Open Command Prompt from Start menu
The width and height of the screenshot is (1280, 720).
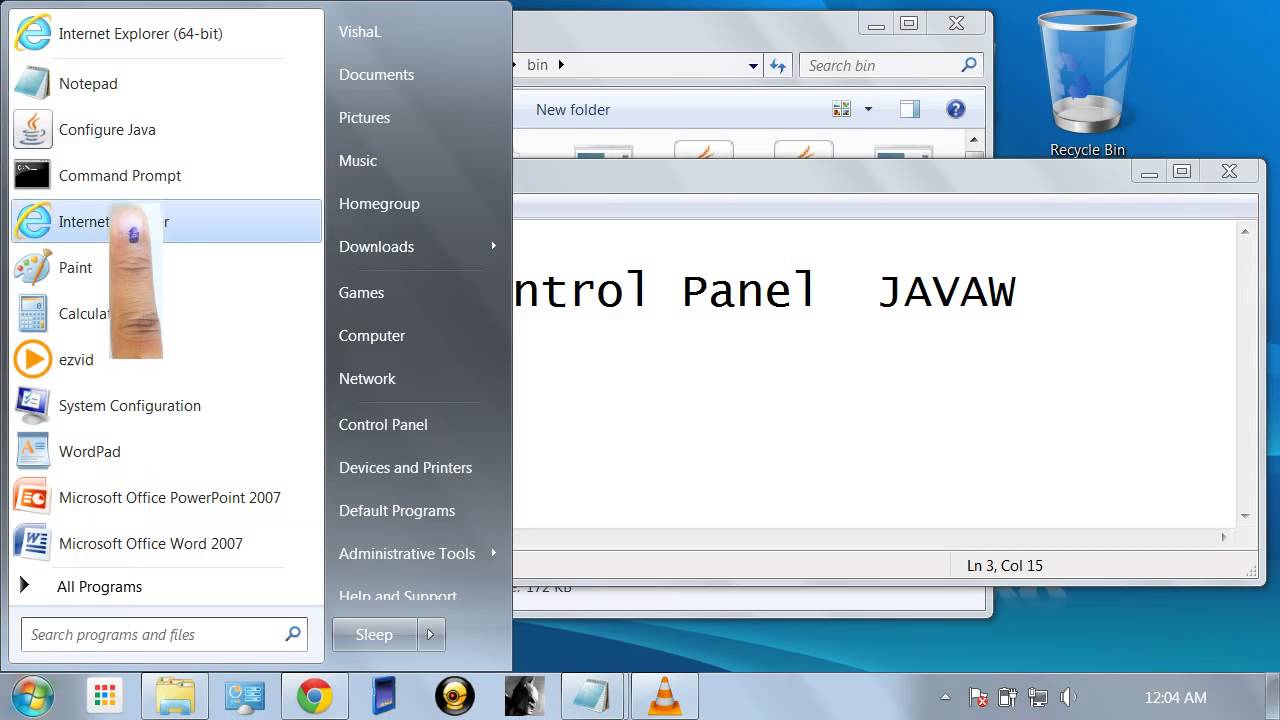pyautogui.click(x=166, y=176)
